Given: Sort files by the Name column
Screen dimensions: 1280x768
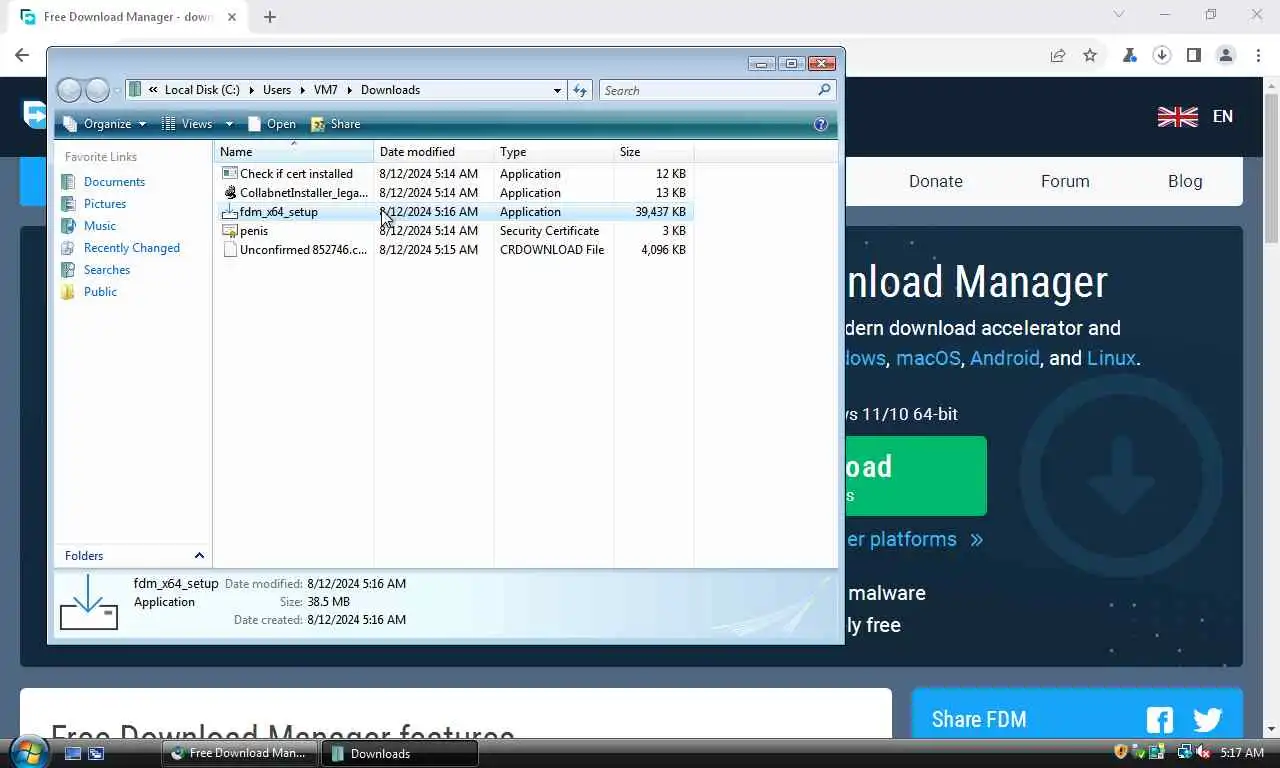Looking at the screenshot, I should pyautogui.click(x=294, y=152).
